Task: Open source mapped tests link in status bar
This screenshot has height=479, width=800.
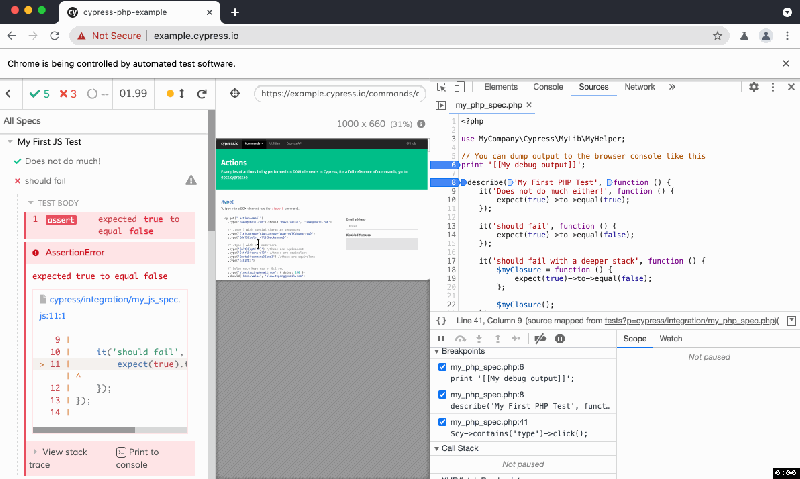Action: (x=690, y=320)
